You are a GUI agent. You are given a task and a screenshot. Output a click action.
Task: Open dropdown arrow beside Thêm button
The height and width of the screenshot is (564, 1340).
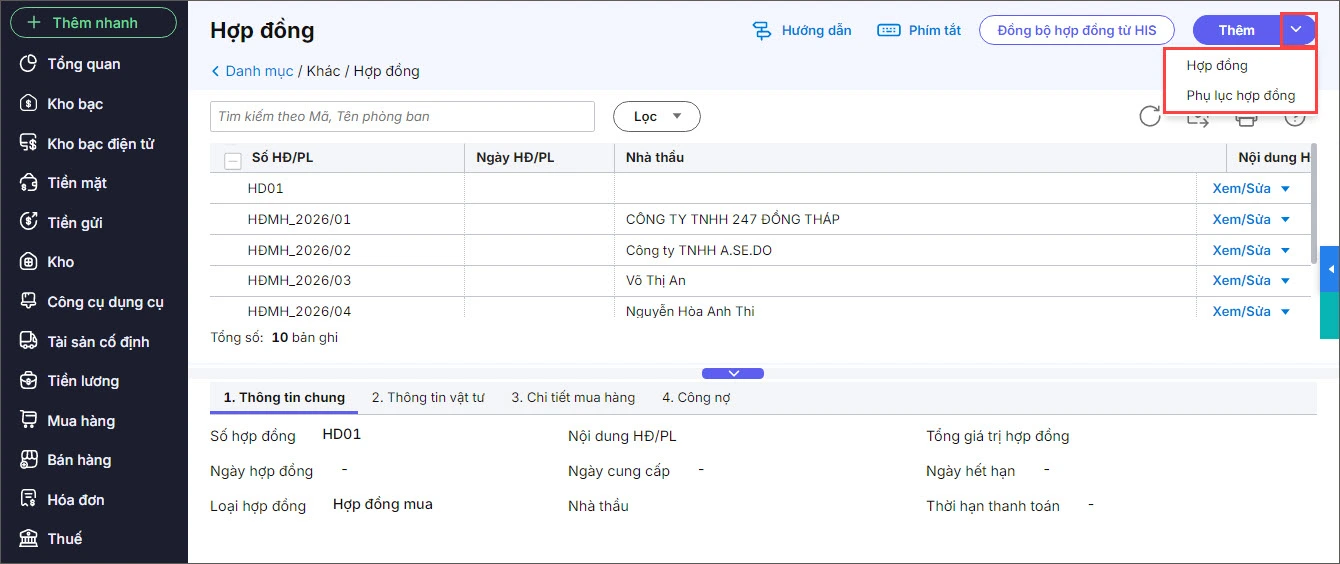click(1296, 30)
